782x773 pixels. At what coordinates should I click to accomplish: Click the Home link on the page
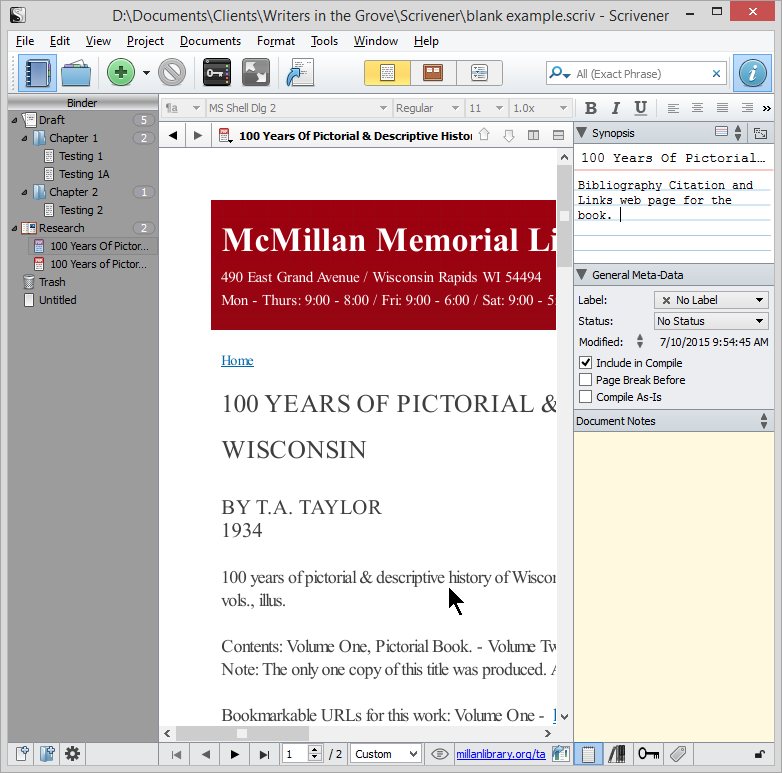tap(237, 361)
